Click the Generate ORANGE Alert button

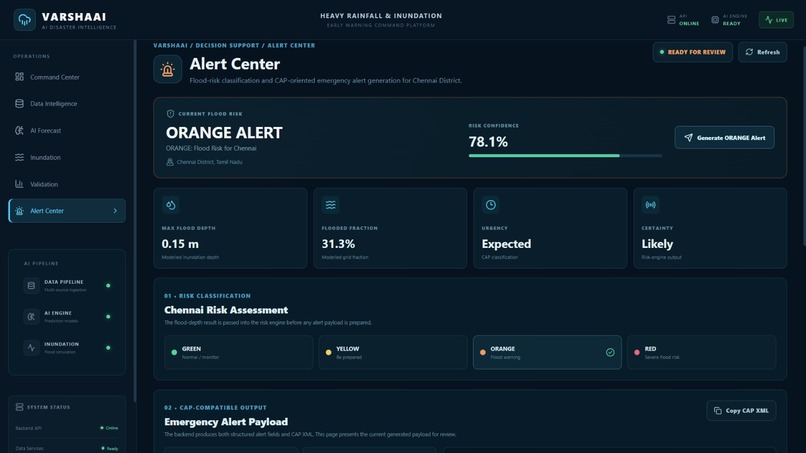click(724, 137)
